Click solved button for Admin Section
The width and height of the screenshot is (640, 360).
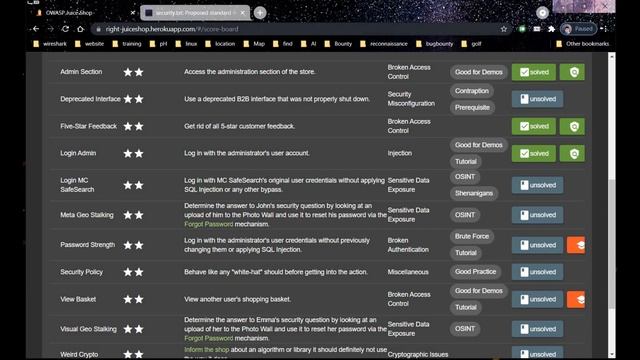(x=533, y=72)
